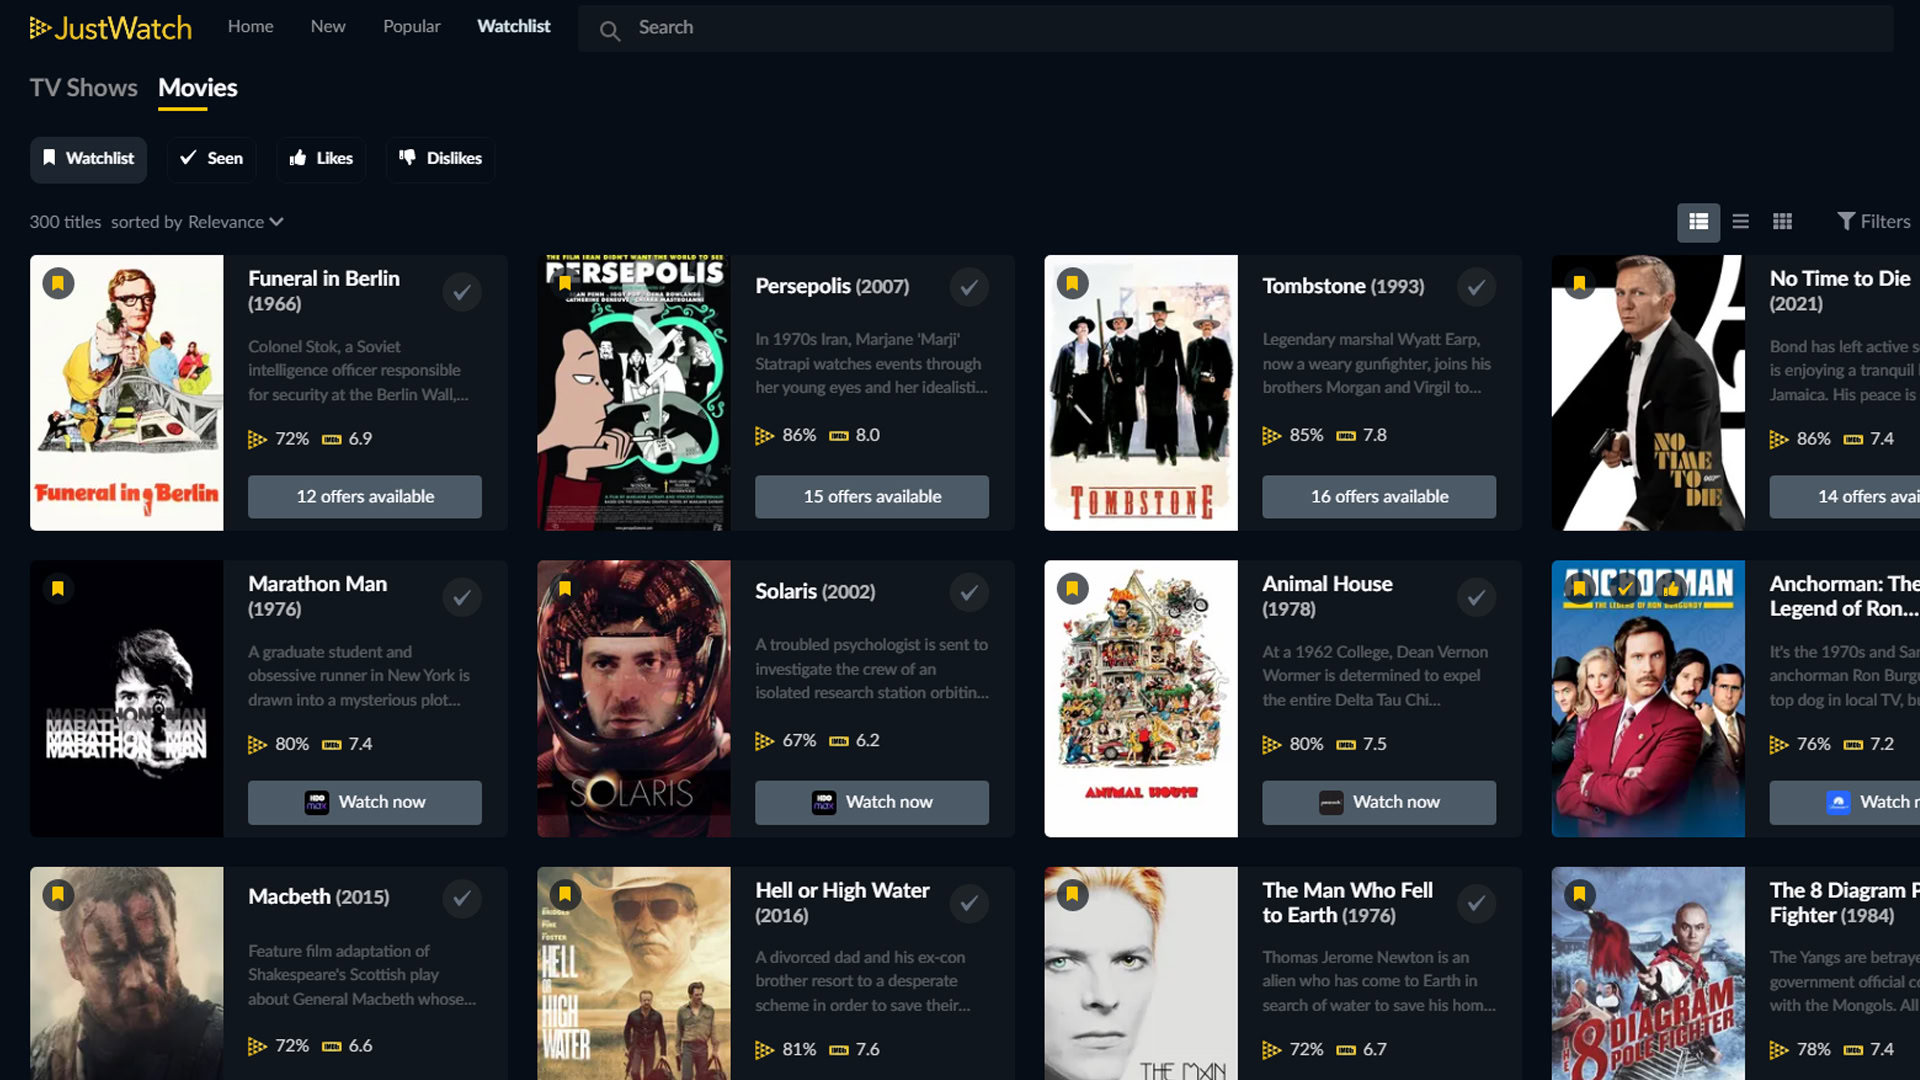Switch to Movies tab

(198, 87)
